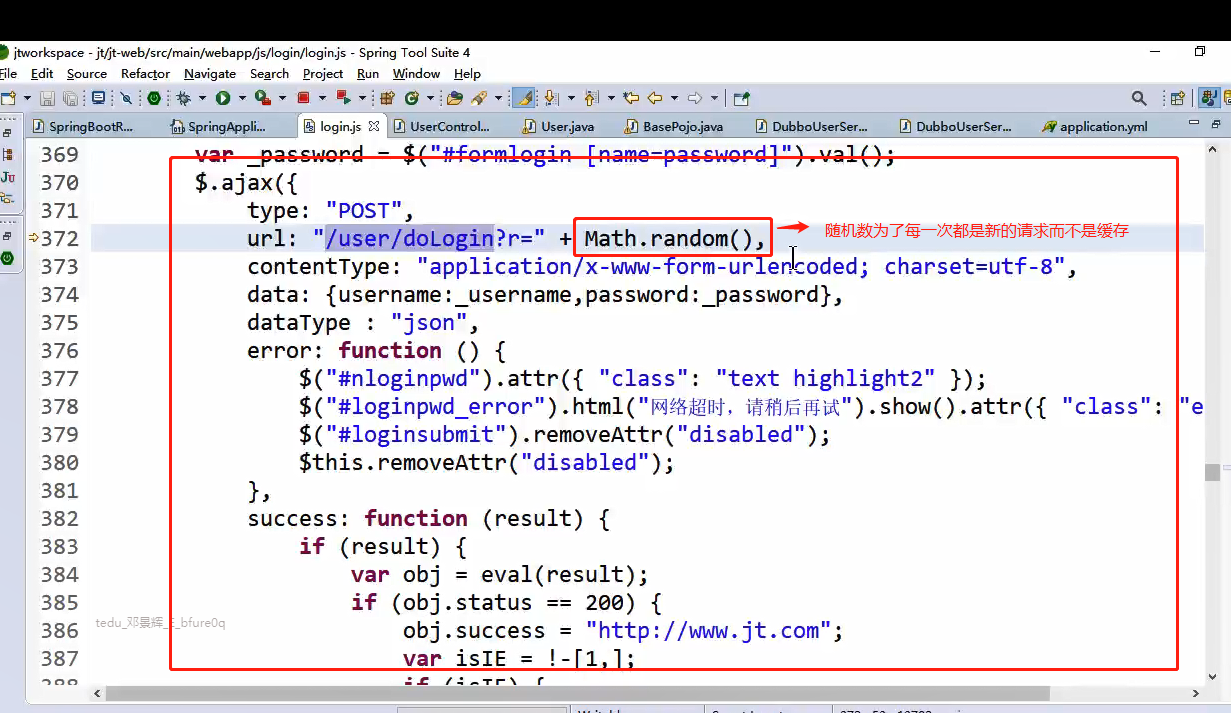Viewport: 1231px width, 713px height.
Task: Open the Source menu
Action: pos(87,73)
